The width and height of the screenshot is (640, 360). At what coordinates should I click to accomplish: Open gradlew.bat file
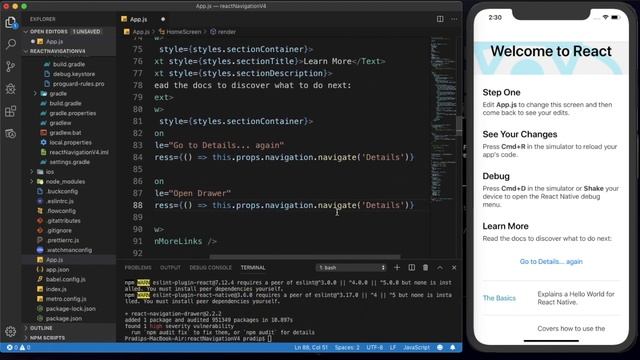(65, 133)
